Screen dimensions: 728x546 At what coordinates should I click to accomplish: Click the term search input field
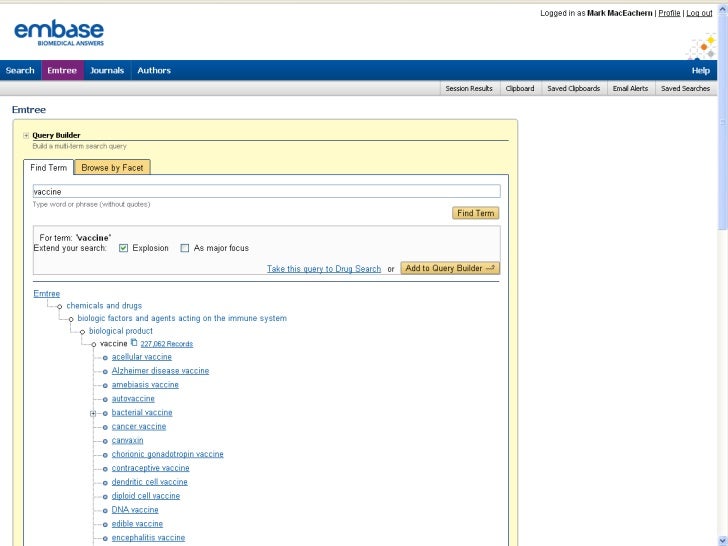coord(266,191)
